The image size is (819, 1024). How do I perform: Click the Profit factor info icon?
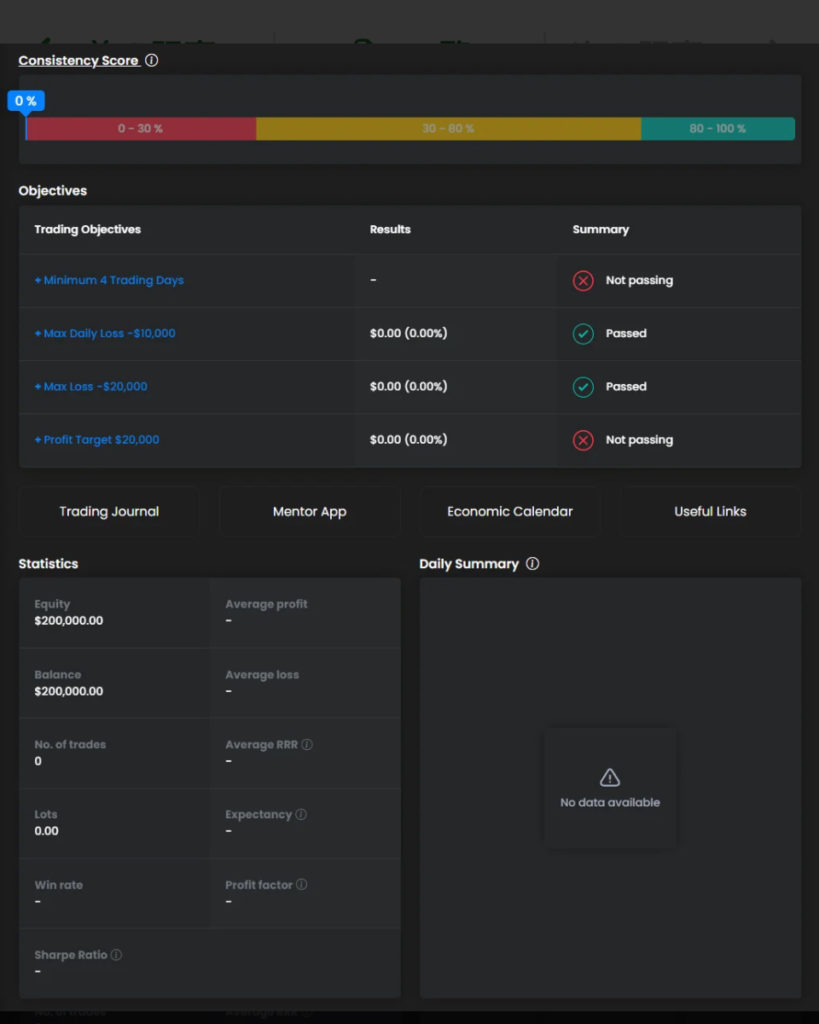[x=302, y=885]
